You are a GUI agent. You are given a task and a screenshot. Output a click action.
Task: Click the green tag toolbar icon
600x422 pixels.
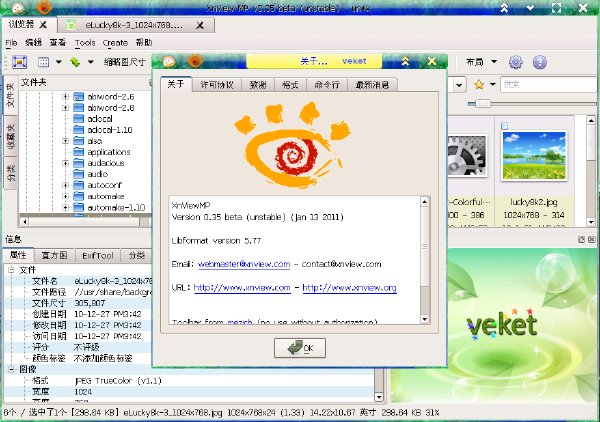[x=75, y=62]
